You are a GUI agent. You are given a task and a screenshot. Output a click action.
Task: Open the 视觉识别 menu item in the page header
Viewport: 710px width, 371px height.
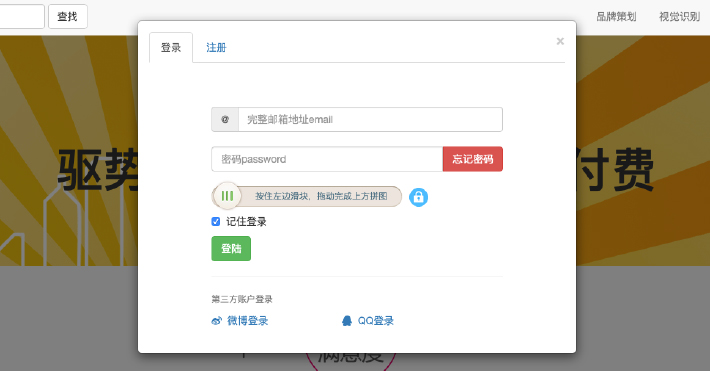pyautogui.click(x=680, y=17)
